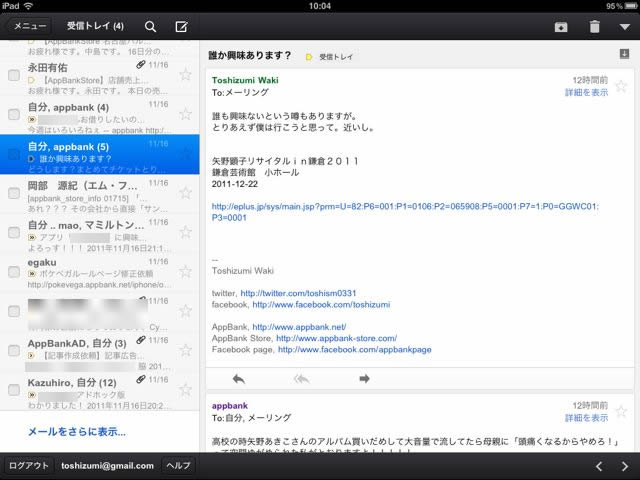Star the 岡部 源紀 conversation
The width and height of the screenshot is (640, 480).
click(186, 193)
